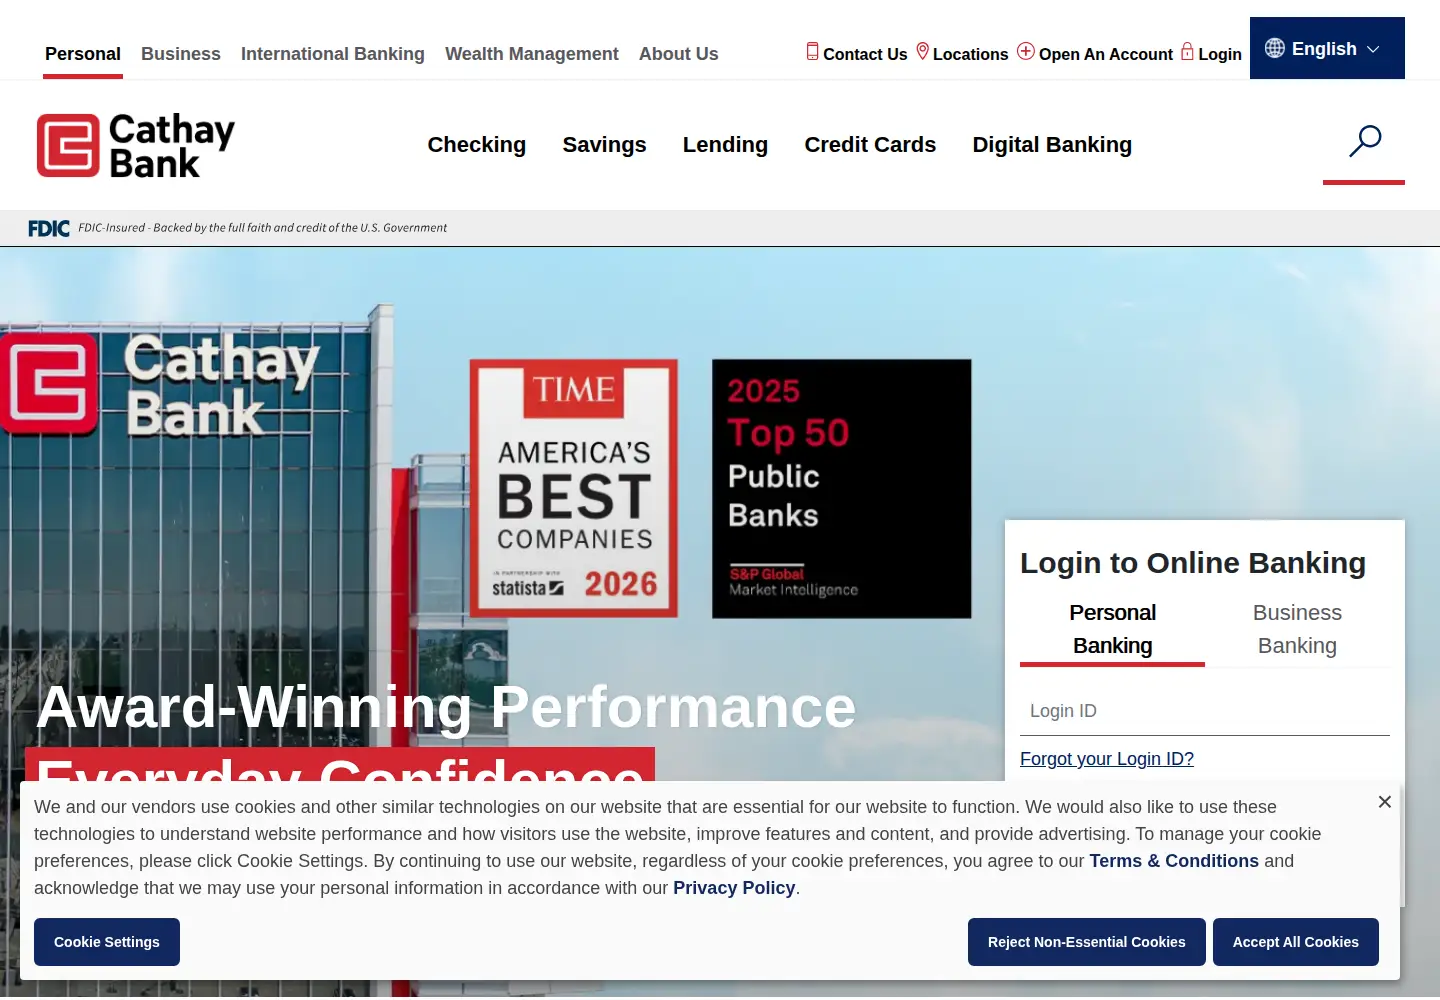
Task: Go to International Banking section
Action: click(333, 54)
